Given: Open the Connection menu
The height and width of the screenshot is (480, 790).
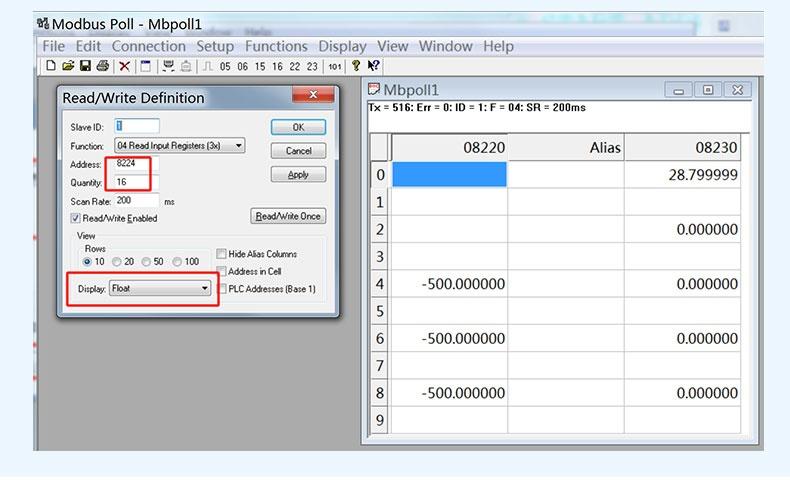Looking at the screenshot, I should pos(149,46).
